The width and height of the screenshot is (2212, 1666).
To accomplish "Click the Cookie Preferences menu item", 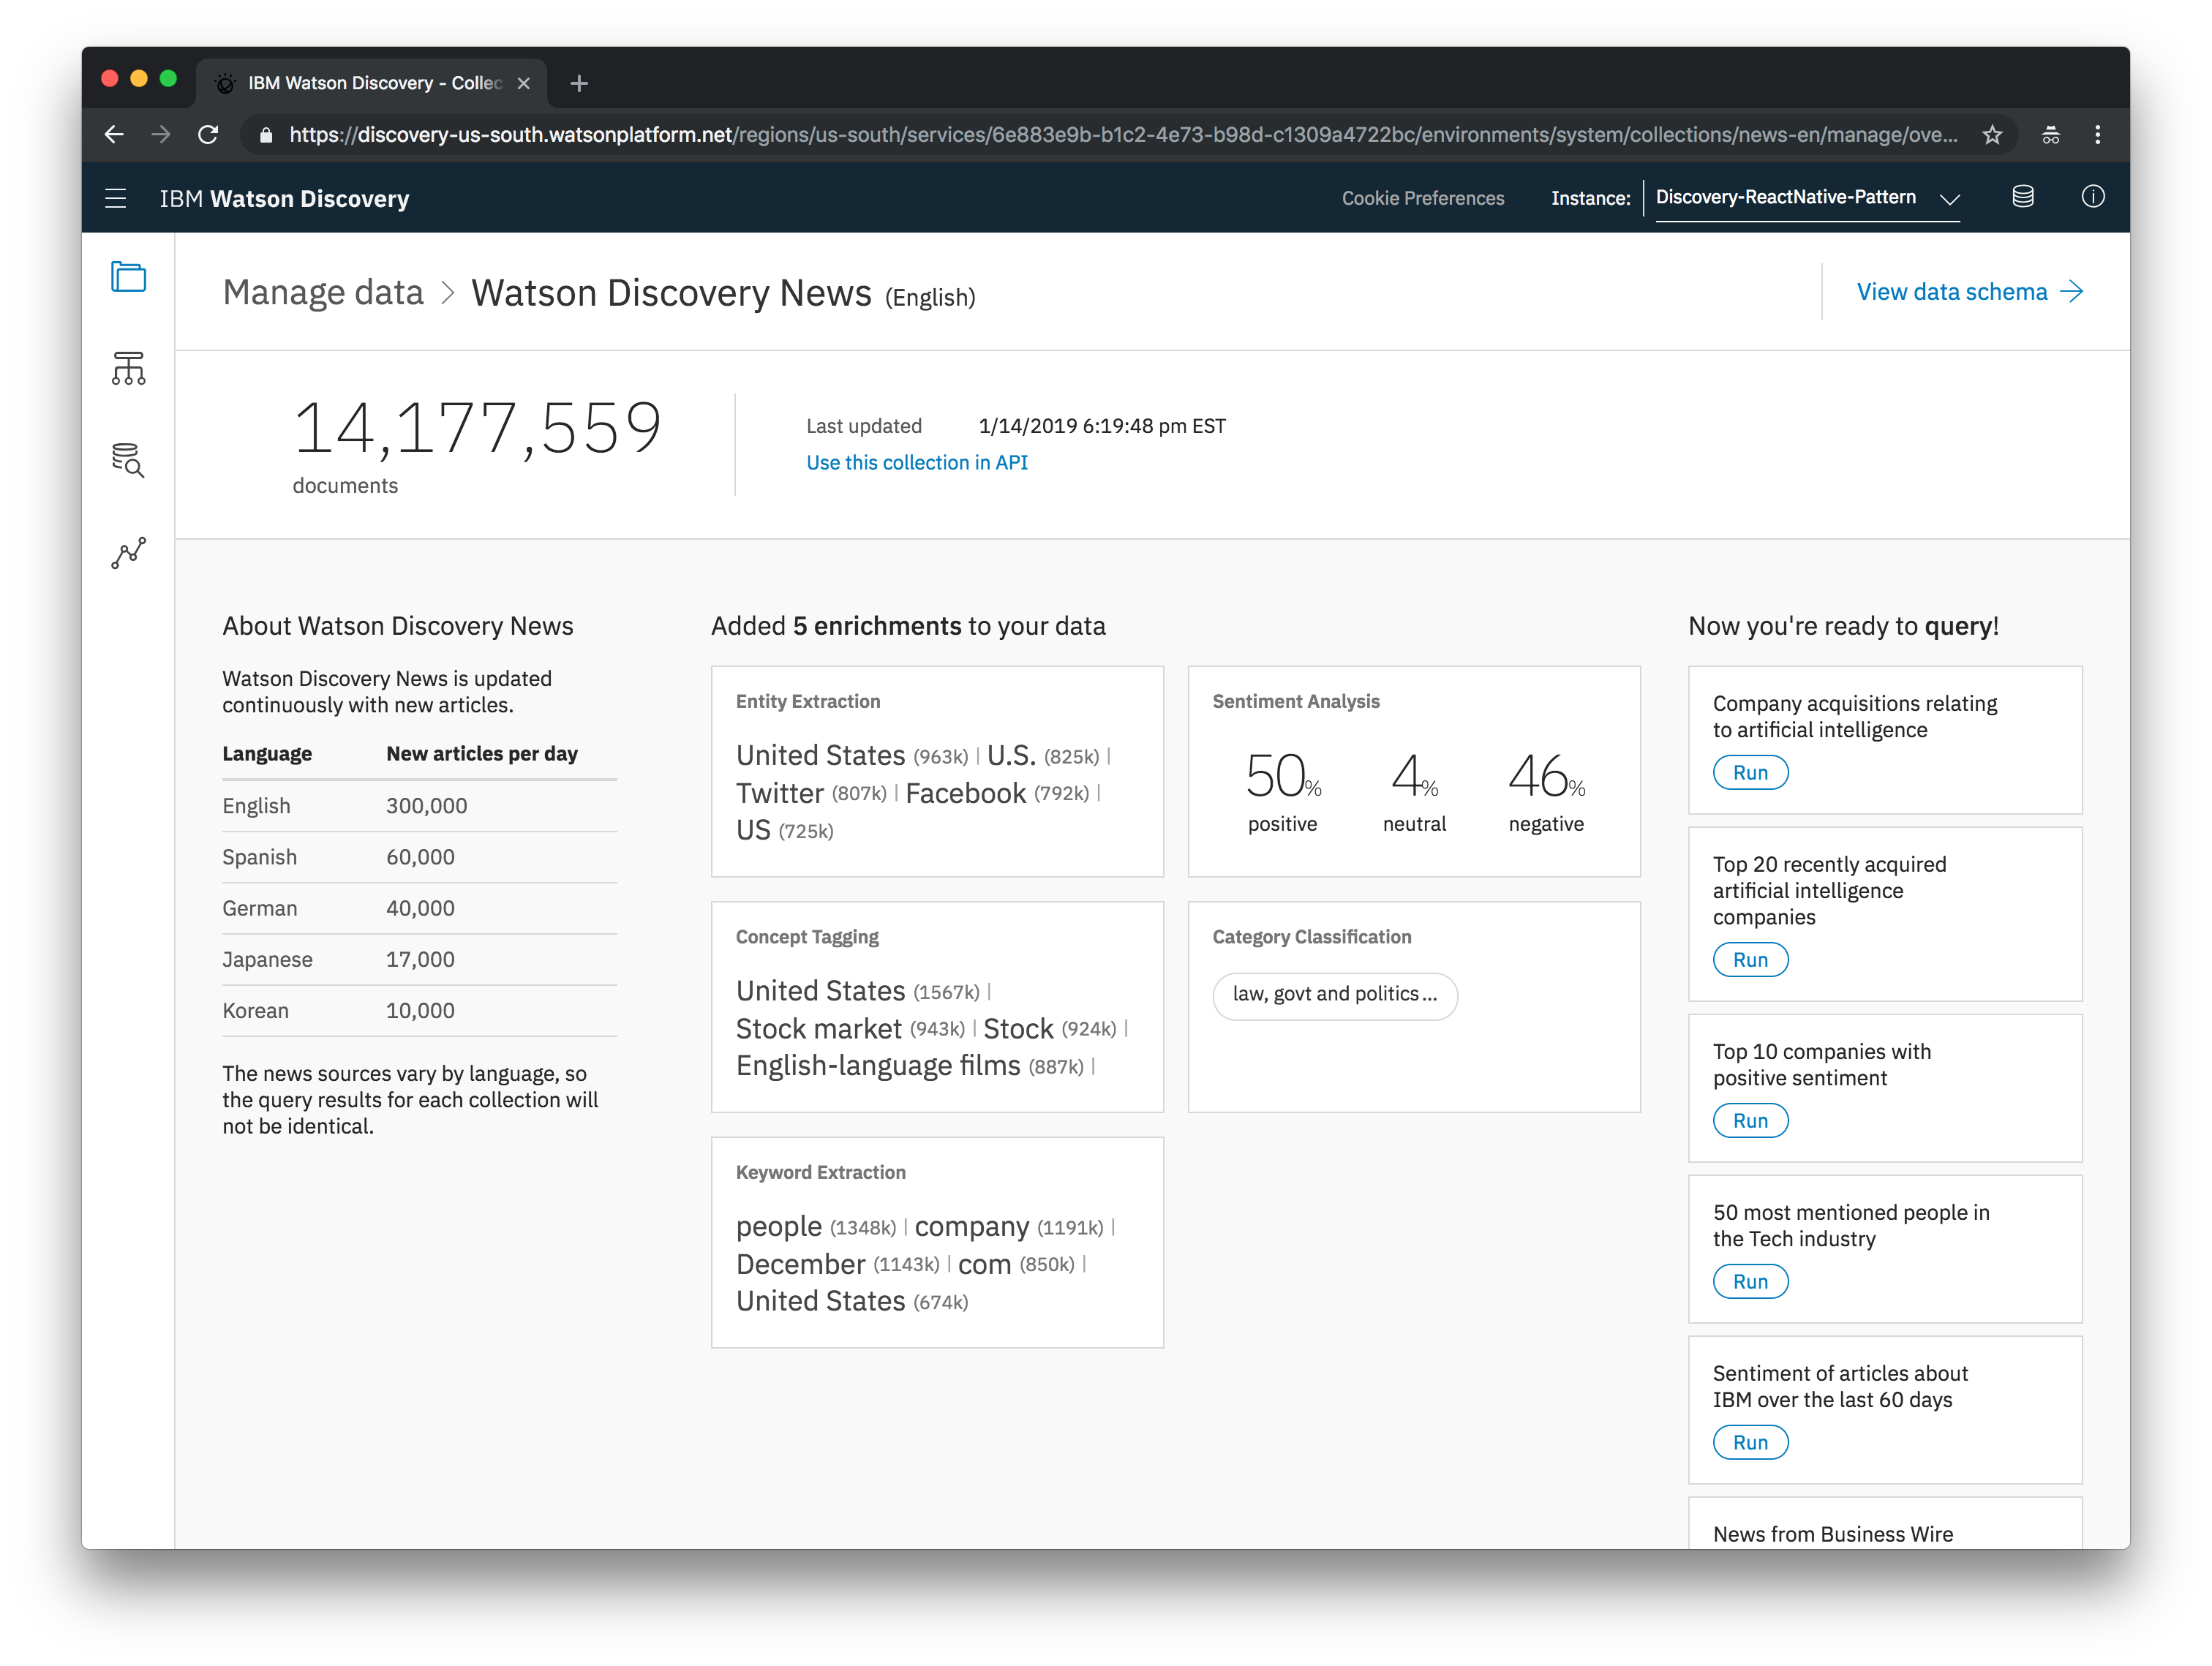I will tap(1423, 197).
